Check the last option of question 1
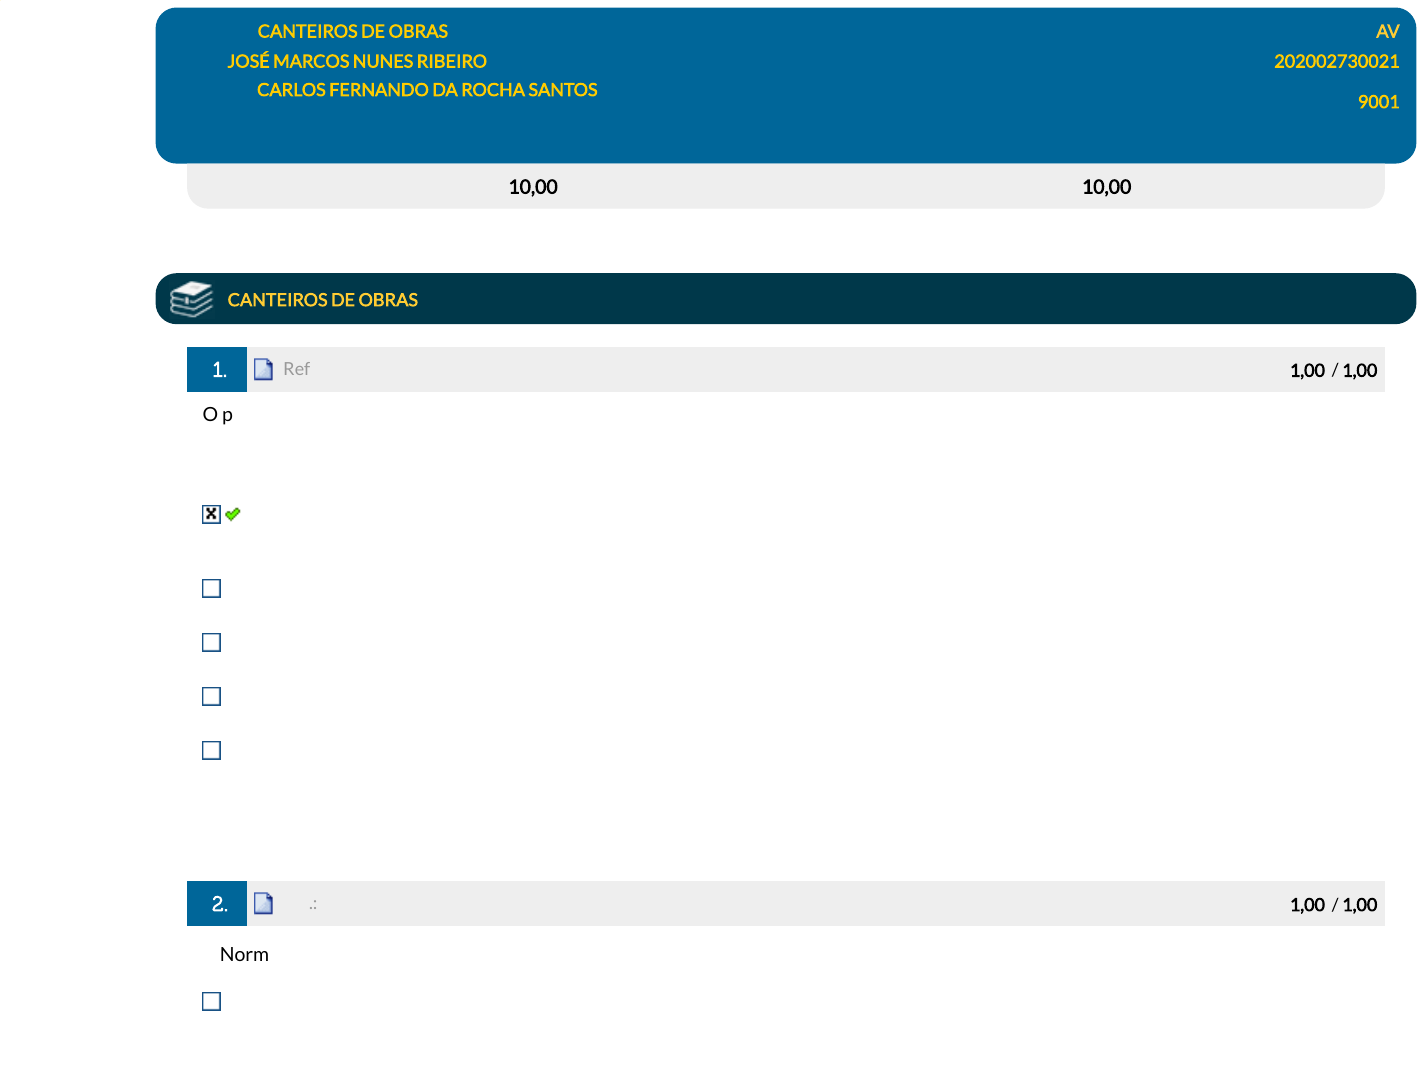This screenshot has width=1424, height=1075. pyautogui.click(x=211, y=750)
